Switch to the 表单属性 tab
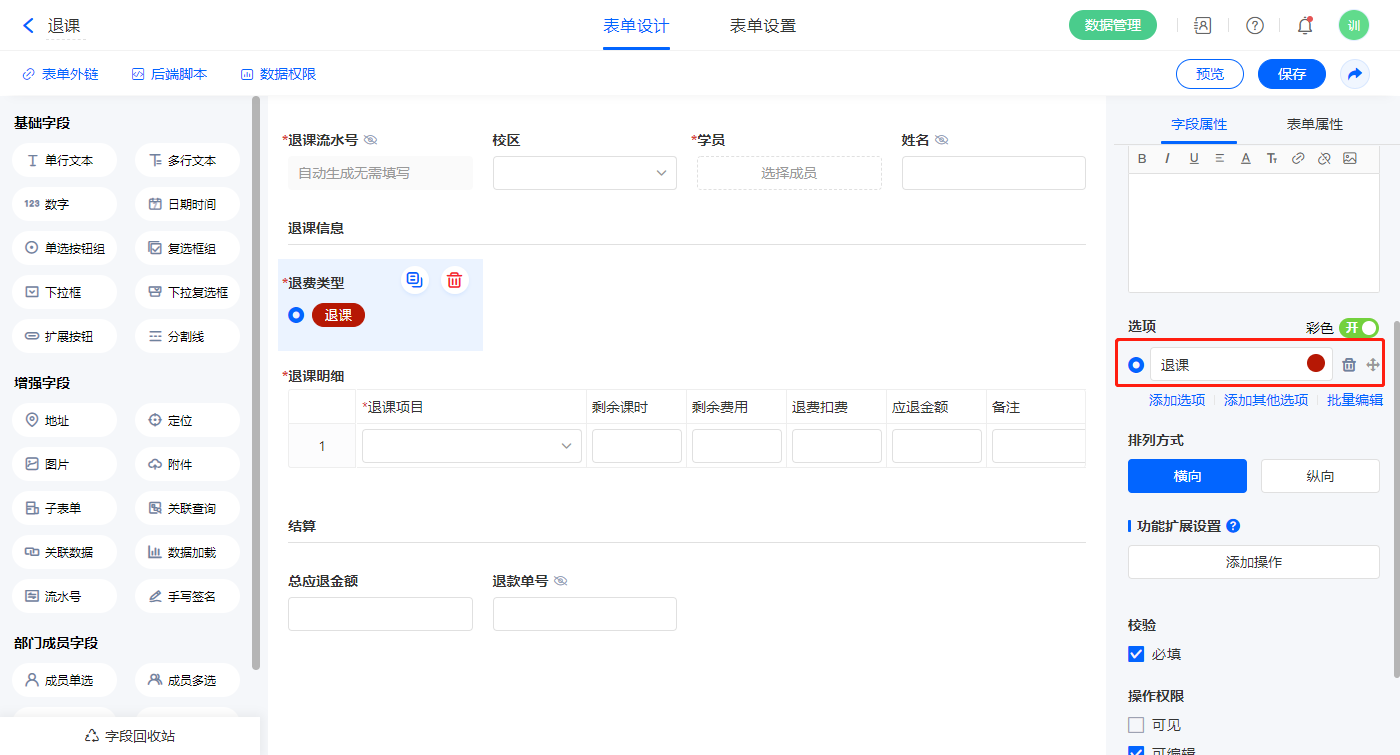The width and height of the screenshot is (1400, 755). [1314, 124]
